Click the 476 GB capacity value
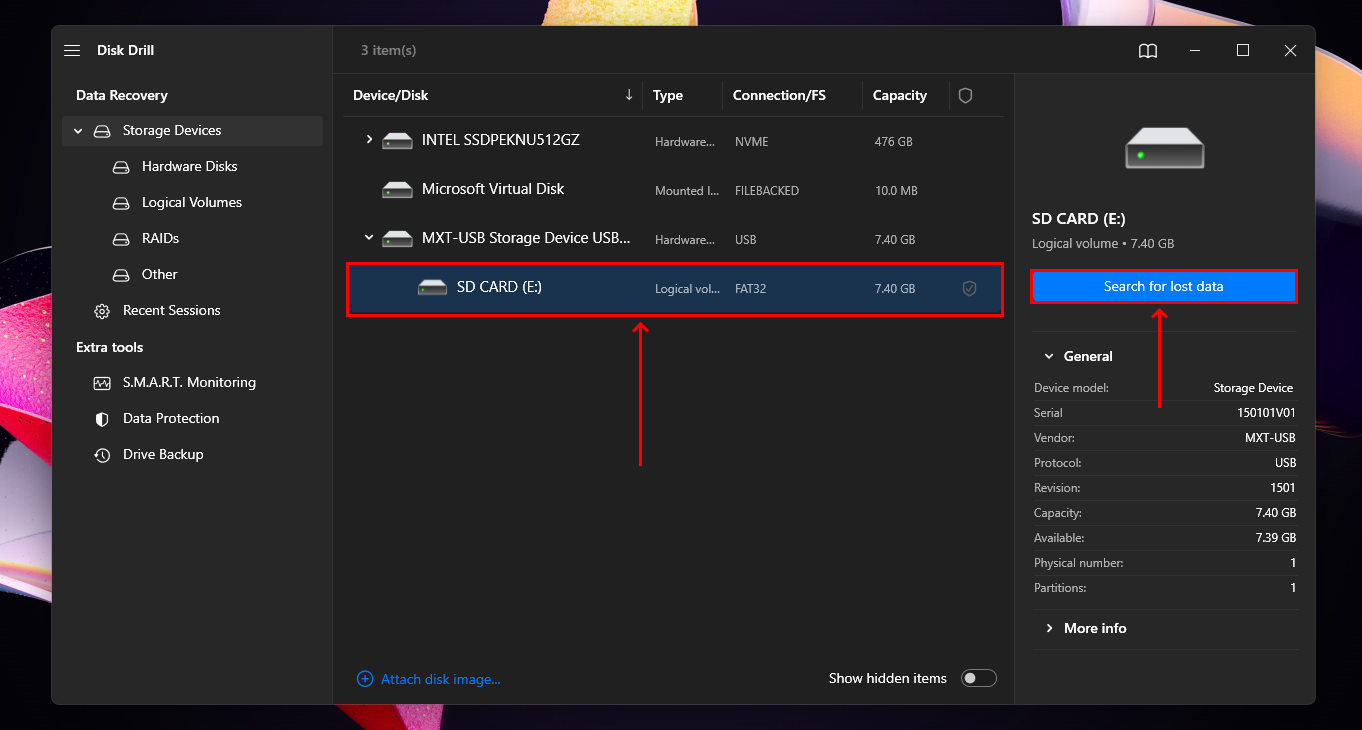 point(893,142)
